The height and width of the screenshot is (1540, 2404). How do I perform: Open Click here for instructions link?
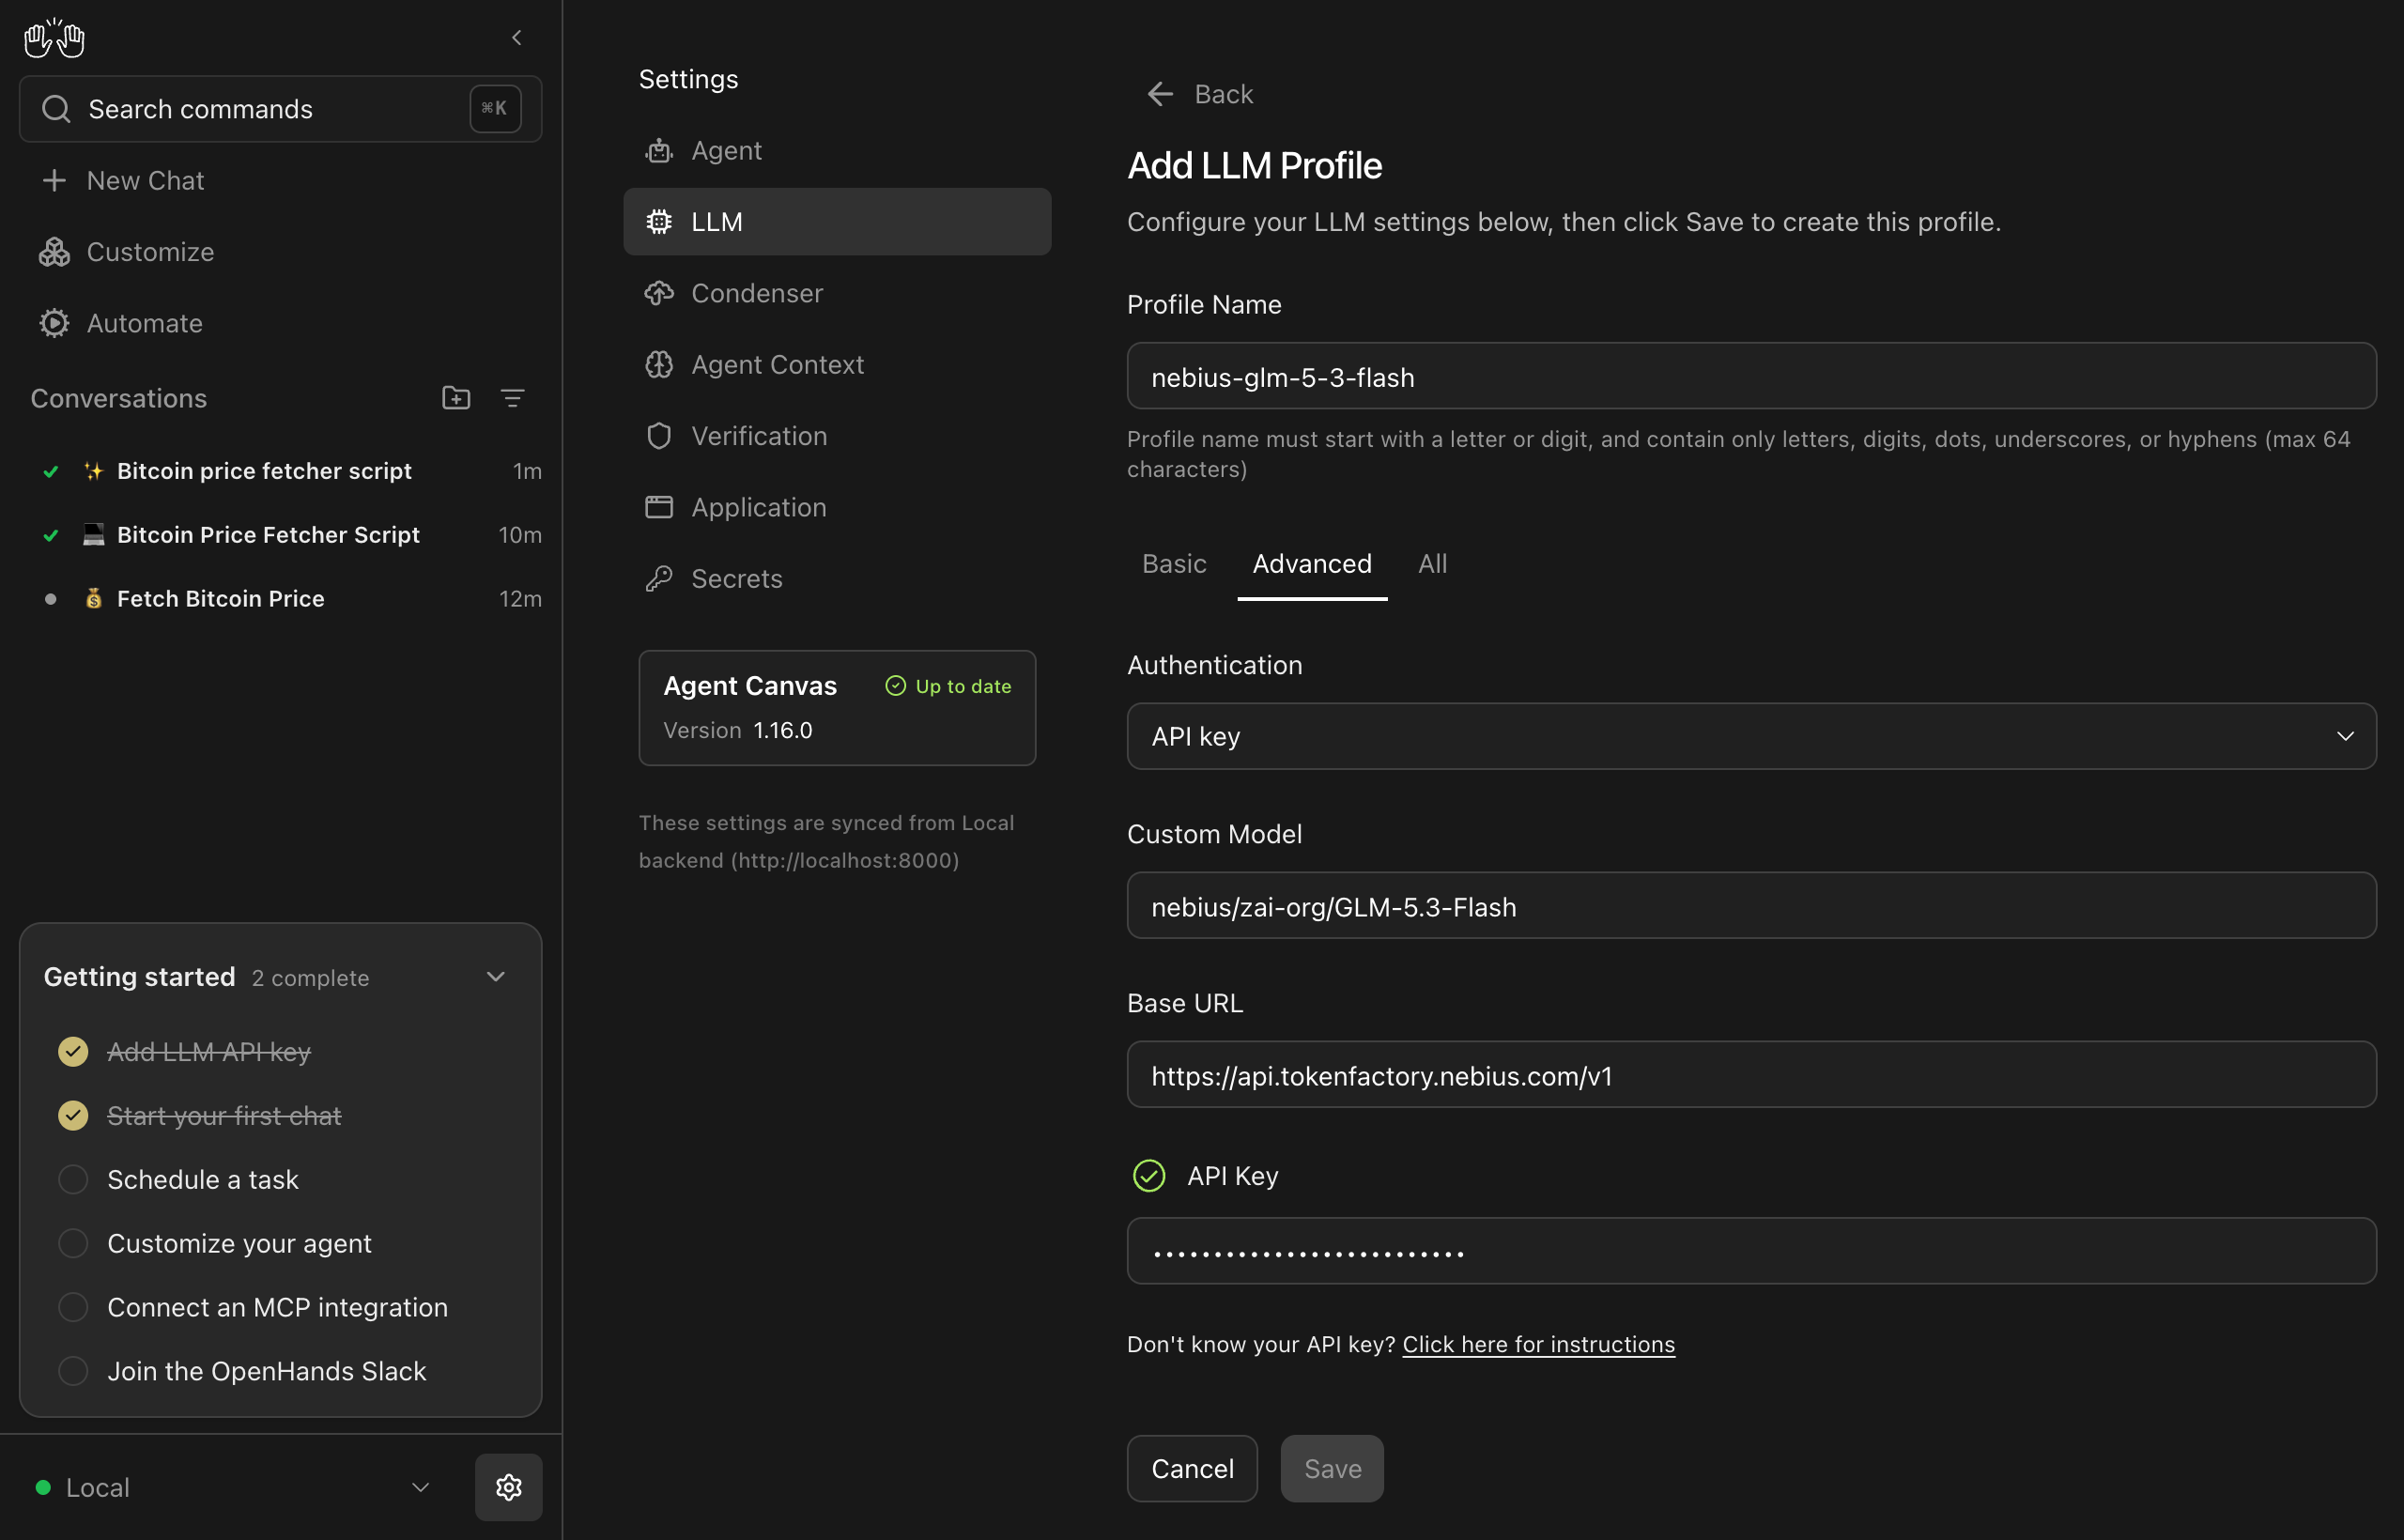pyautogui.click(x=1538, y=1344)
